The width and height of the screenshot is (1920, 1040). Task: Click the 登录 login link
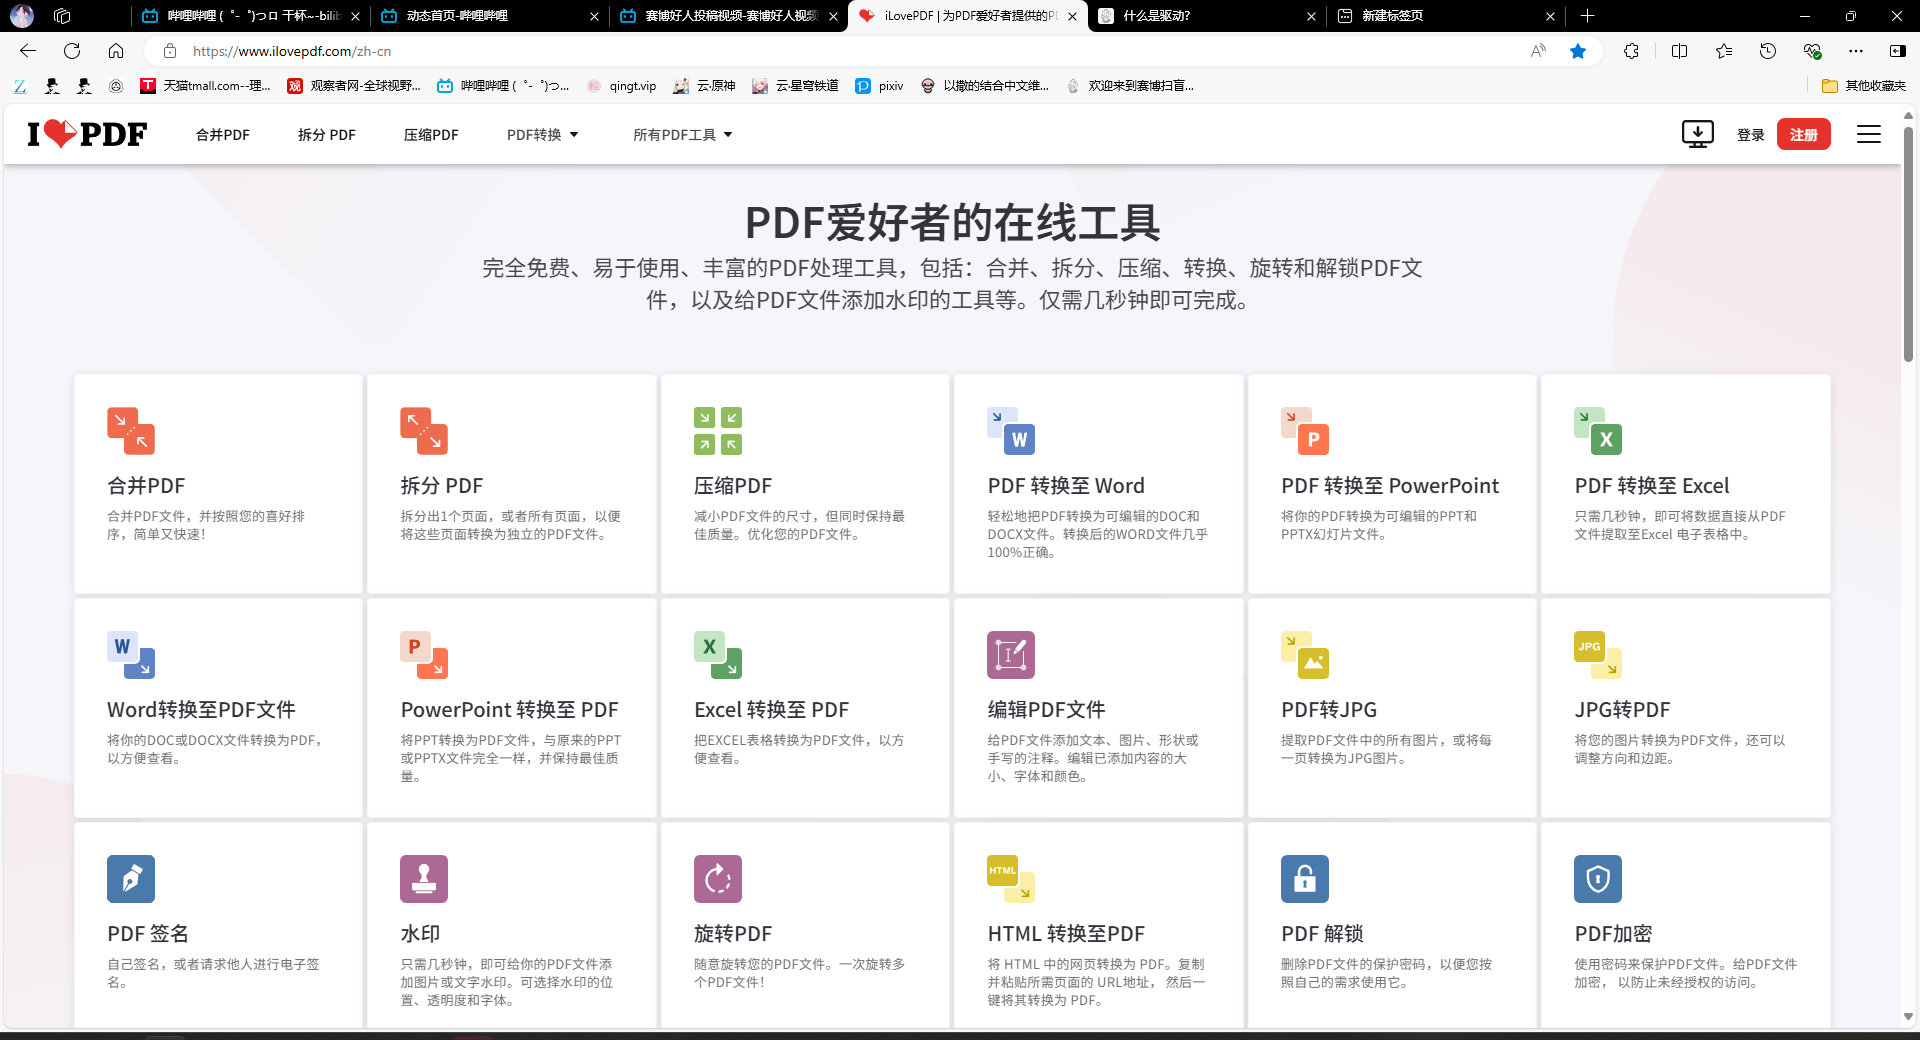[x=1750, y=135]
